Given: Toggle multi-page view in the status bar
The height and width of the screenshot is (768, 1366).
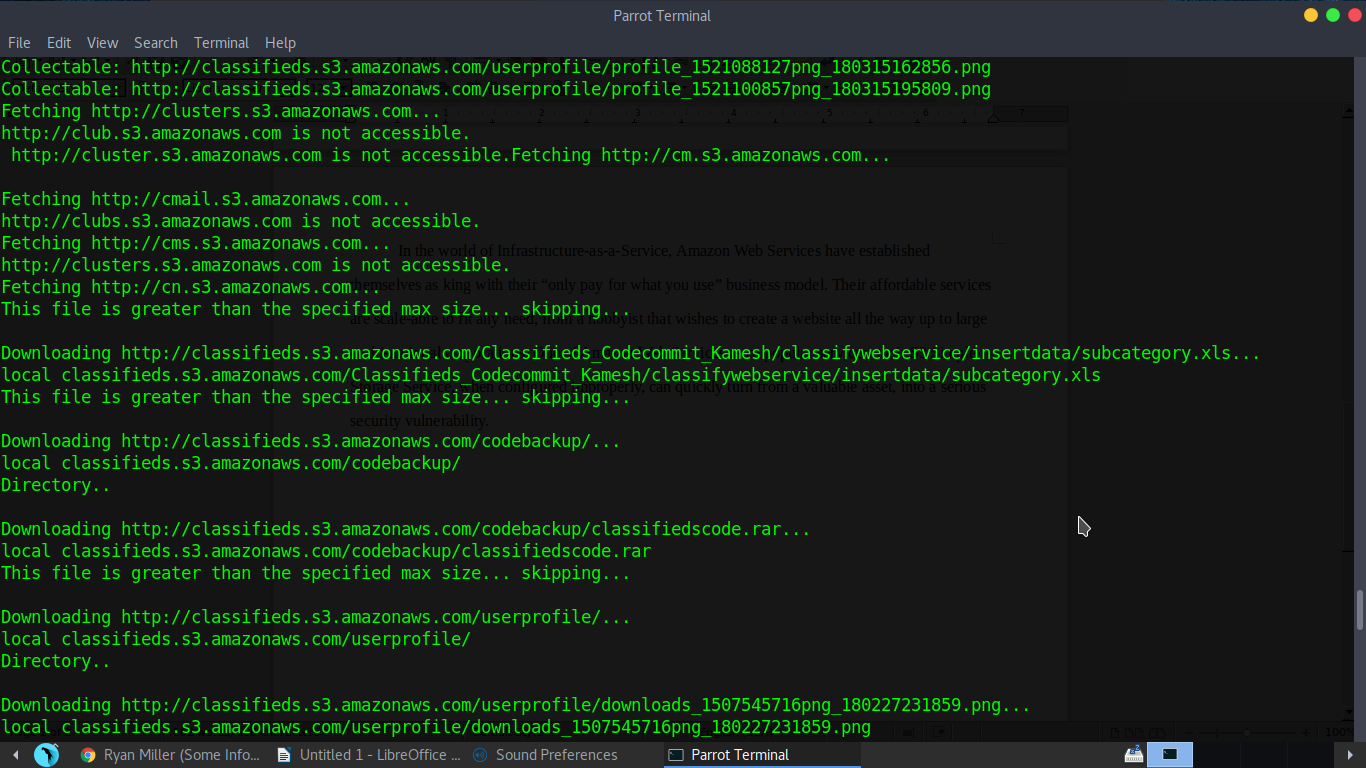Looking at the screenshot, I should [1135, 732].
